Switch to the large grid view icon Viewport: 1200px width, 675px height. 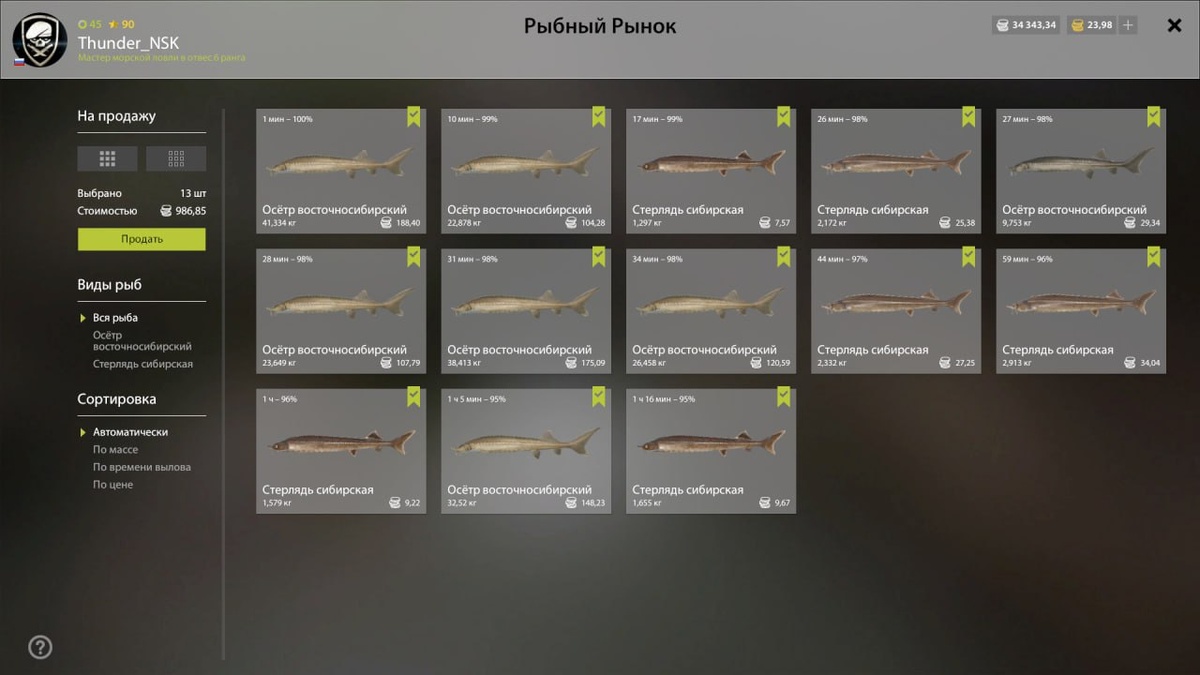point(107,158)
